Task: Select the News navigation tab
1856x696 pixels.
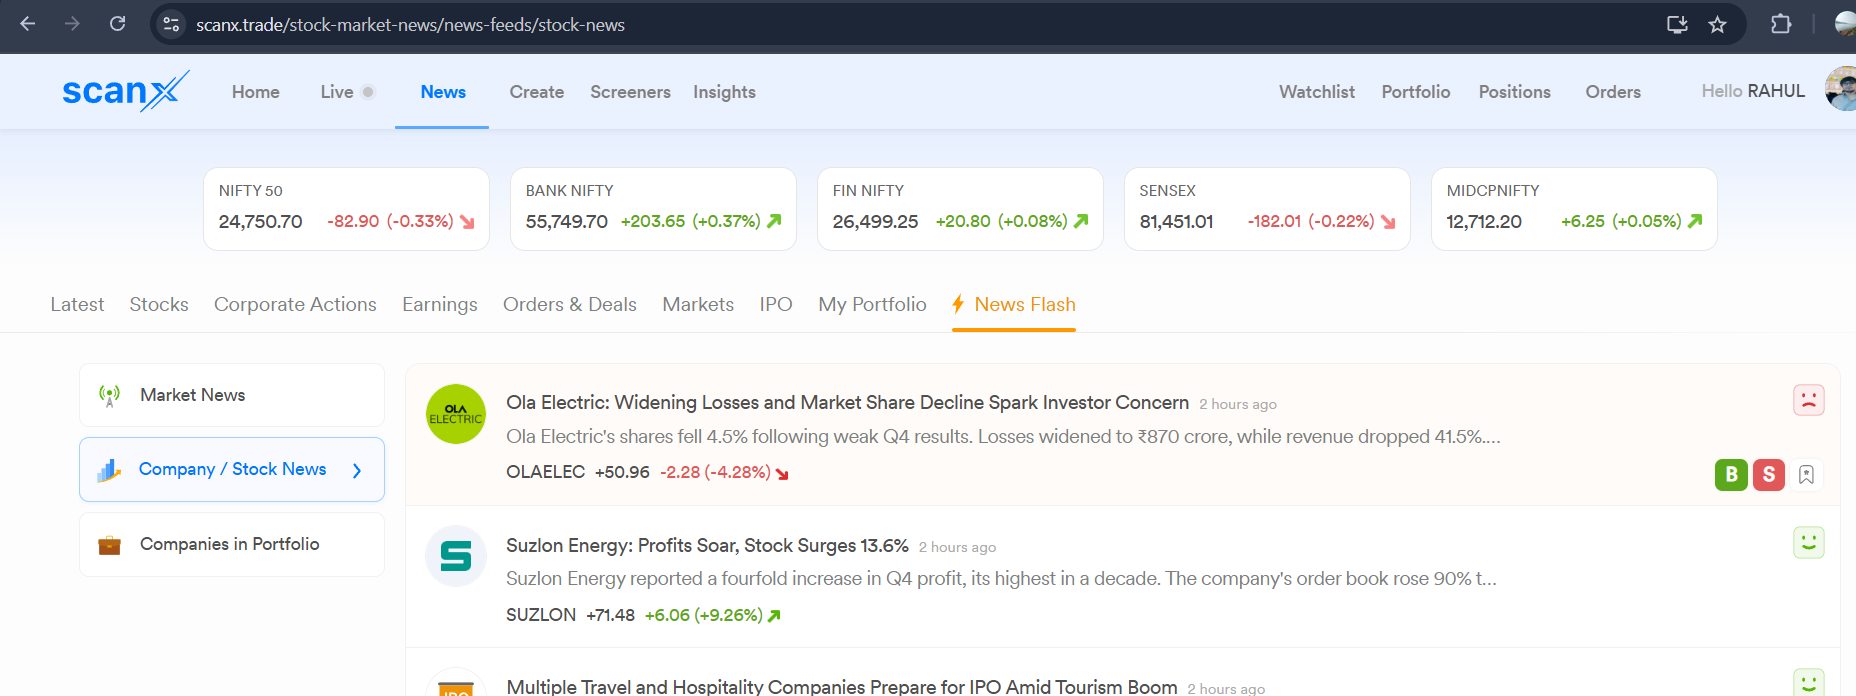Action: pos(443,92)
